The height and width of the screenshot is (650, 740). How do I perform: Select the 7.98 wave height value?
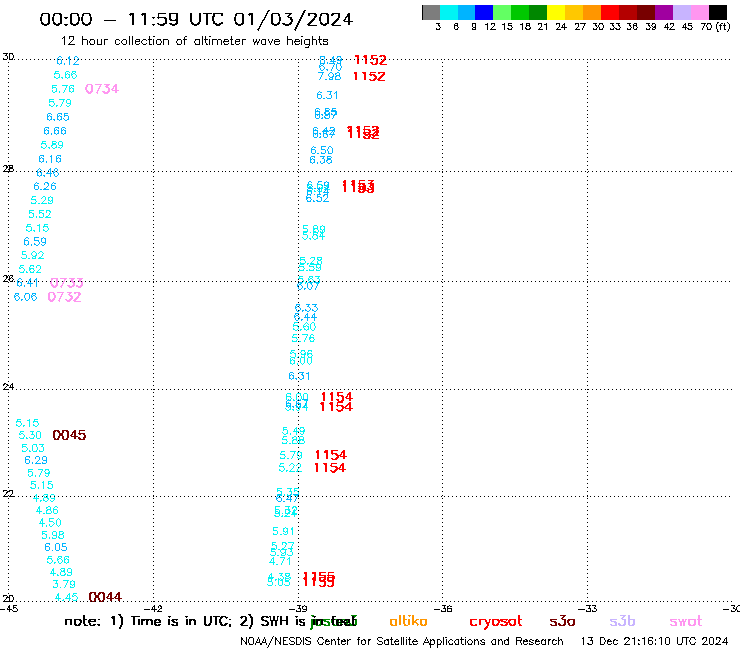(329, 76)
